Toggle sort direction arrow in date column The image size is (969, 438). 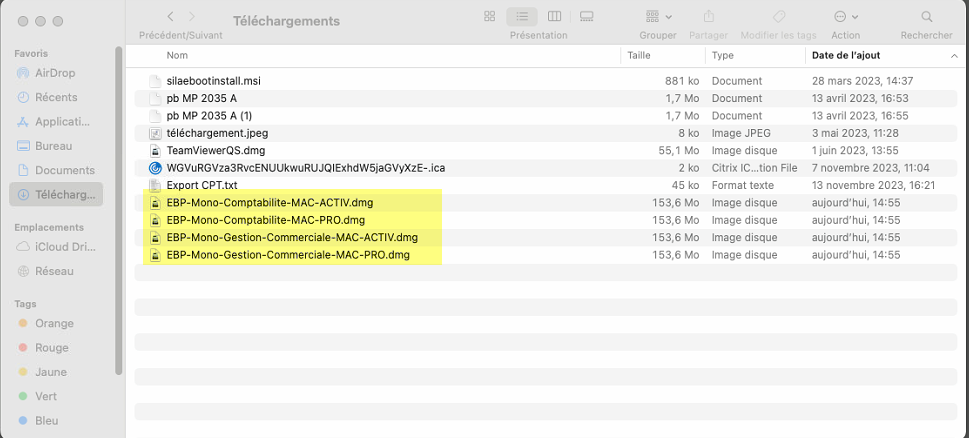(x=954, y=56)
